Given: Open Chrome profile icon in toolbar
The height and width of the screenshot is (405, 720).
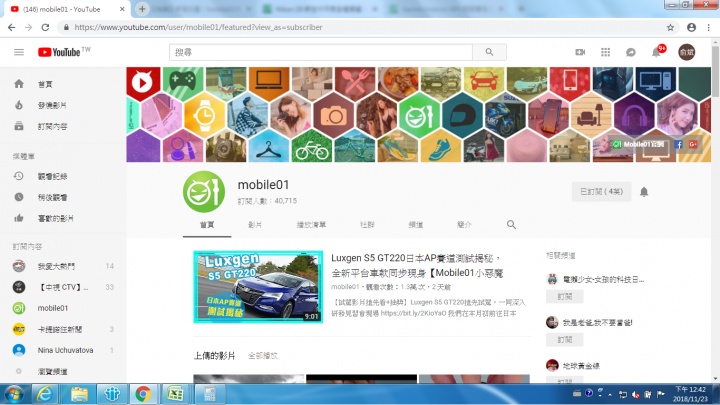Looking at the screenshot, I should pos(691,28).
